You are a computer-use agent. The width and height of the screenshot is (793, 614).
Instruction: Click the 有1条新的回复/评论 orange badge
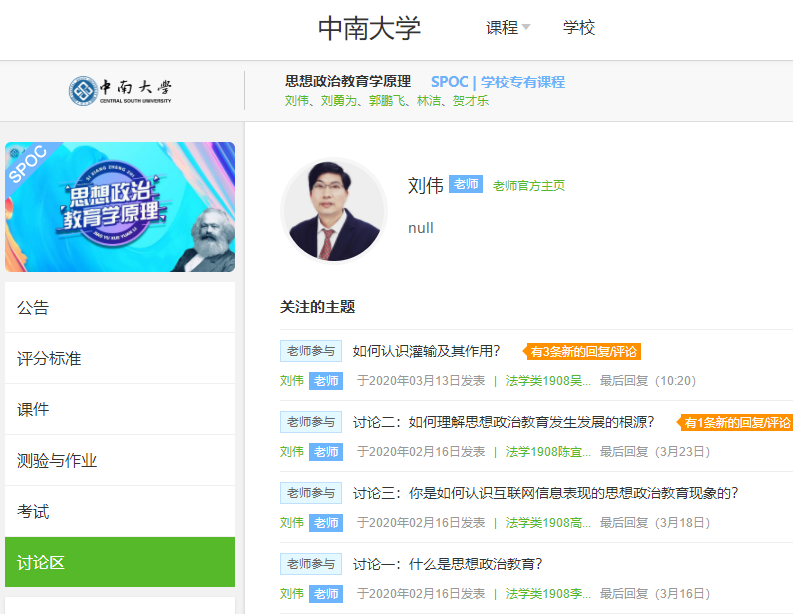[x=736, y=422]
